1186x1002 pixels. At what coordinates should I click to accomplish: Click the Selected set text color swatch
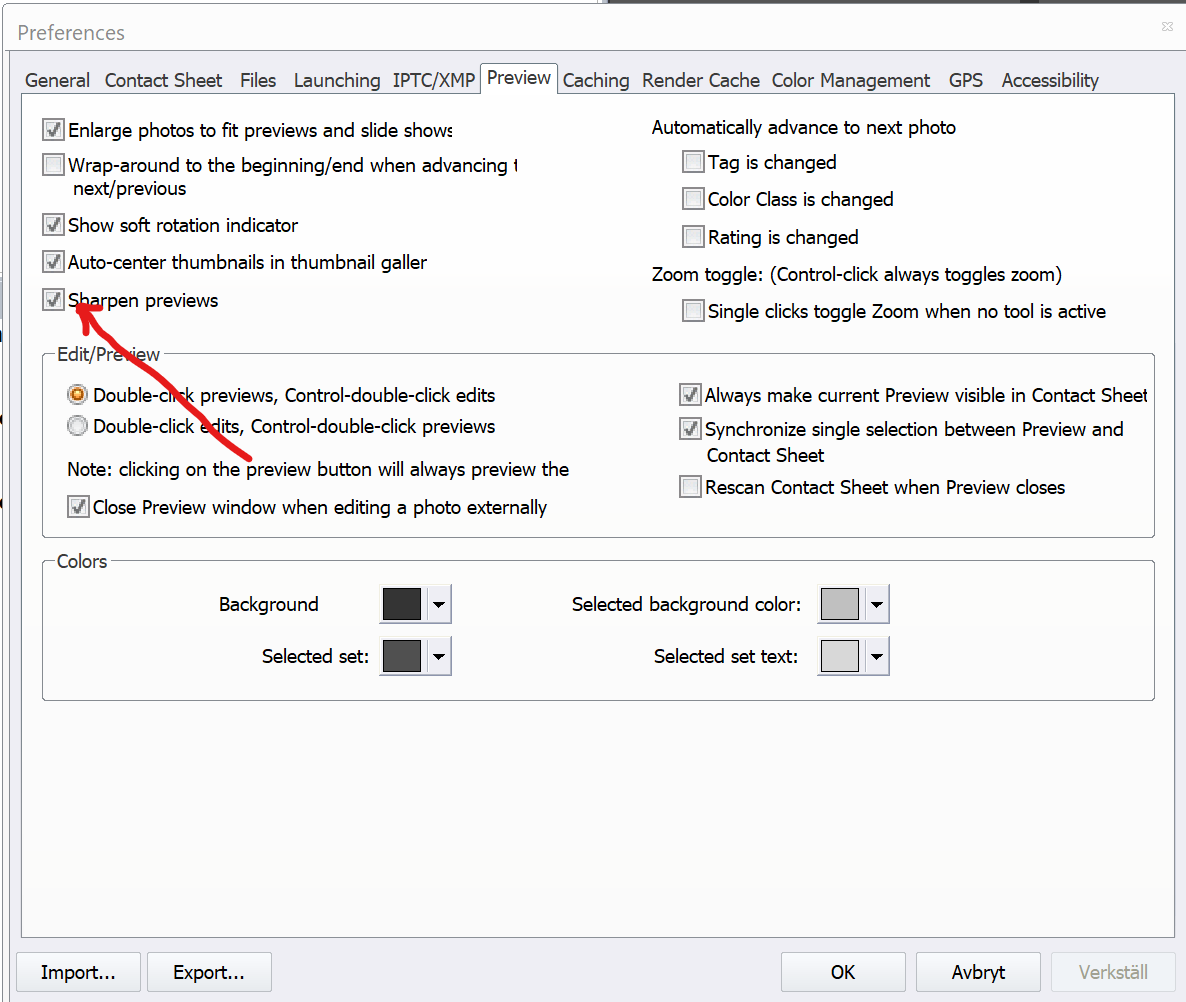coord(840,656)
